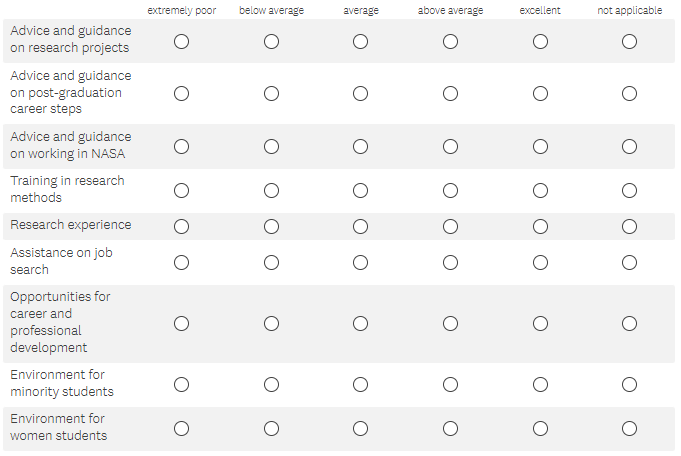
Task: Rate minority students environment above average
Action: [x=450, y=384]
